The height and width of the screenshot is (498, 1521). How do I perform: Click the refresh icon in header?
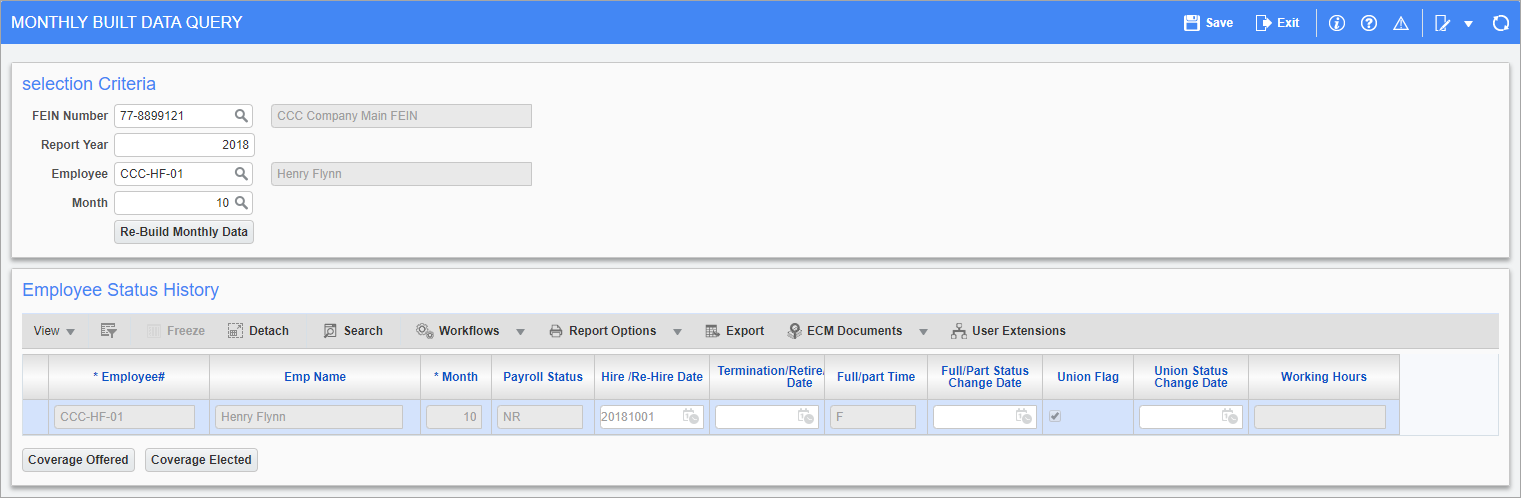pos(1500,23)
